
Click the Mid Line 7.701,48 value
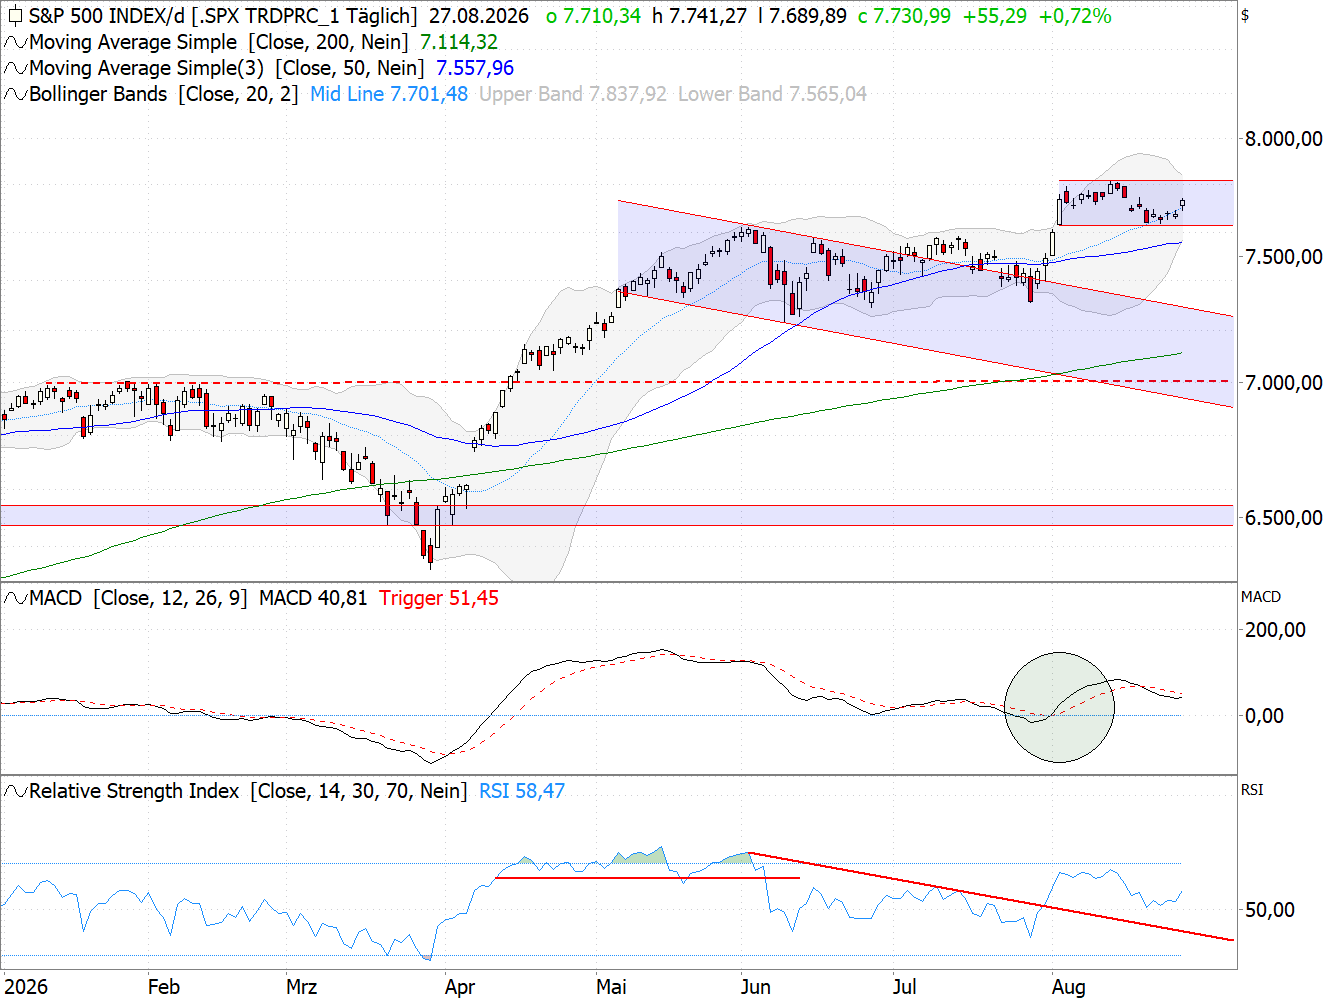(x=389, y=94)
